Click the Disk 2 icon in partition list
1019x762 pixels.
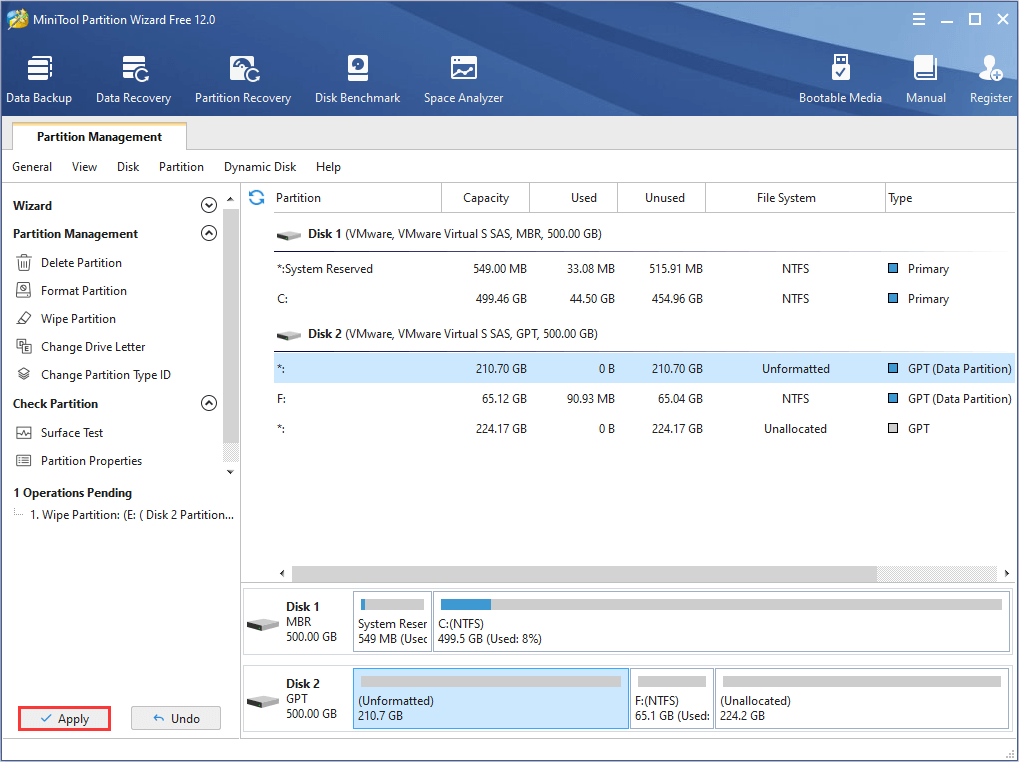289,335
